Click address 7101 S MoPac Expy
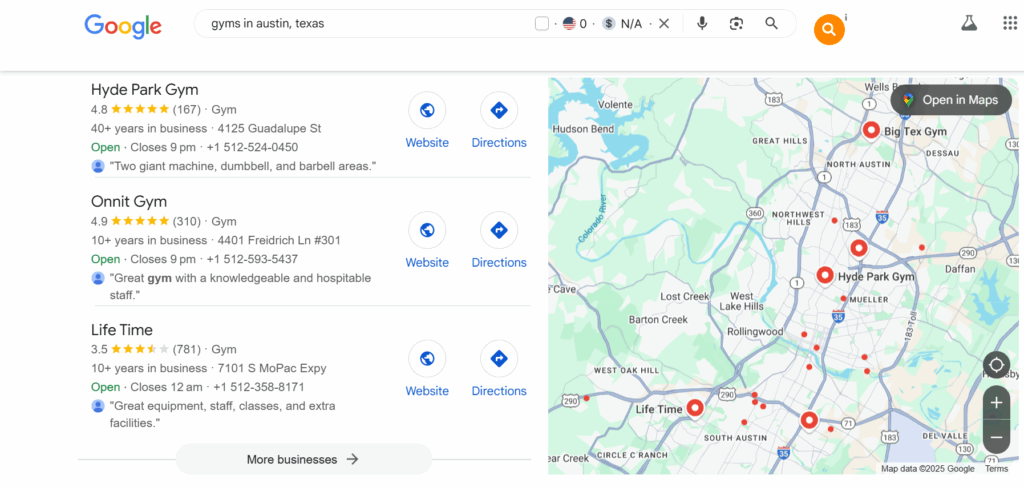 coord(272,368)
